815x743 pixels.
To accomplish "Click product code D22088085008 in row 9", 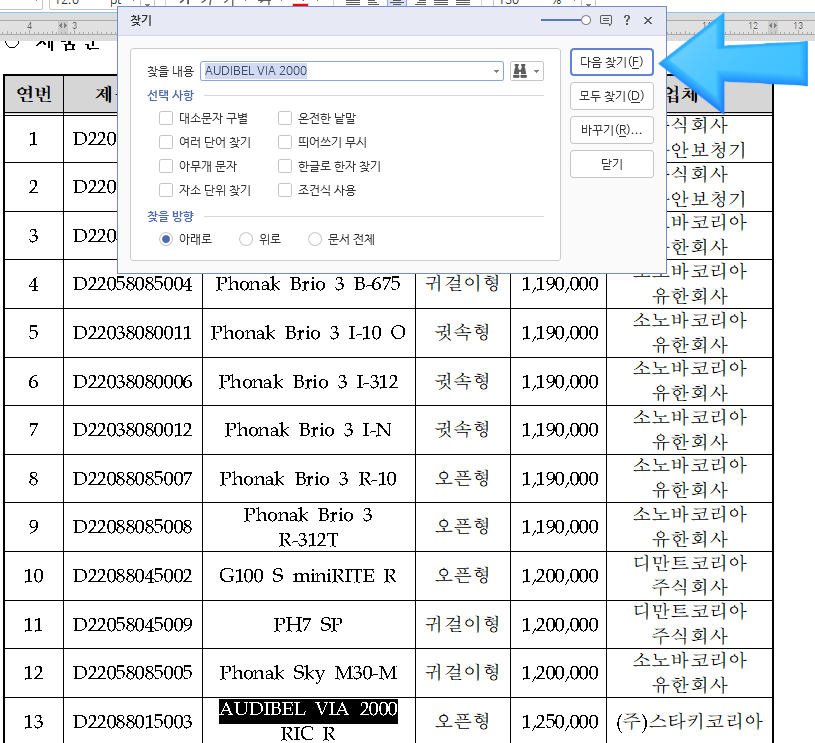I will click(133, 527).
